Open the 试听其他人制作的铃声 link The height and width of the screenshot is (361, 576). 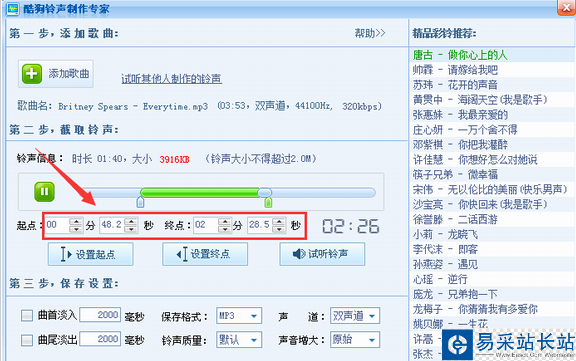[x=171, y=79]
